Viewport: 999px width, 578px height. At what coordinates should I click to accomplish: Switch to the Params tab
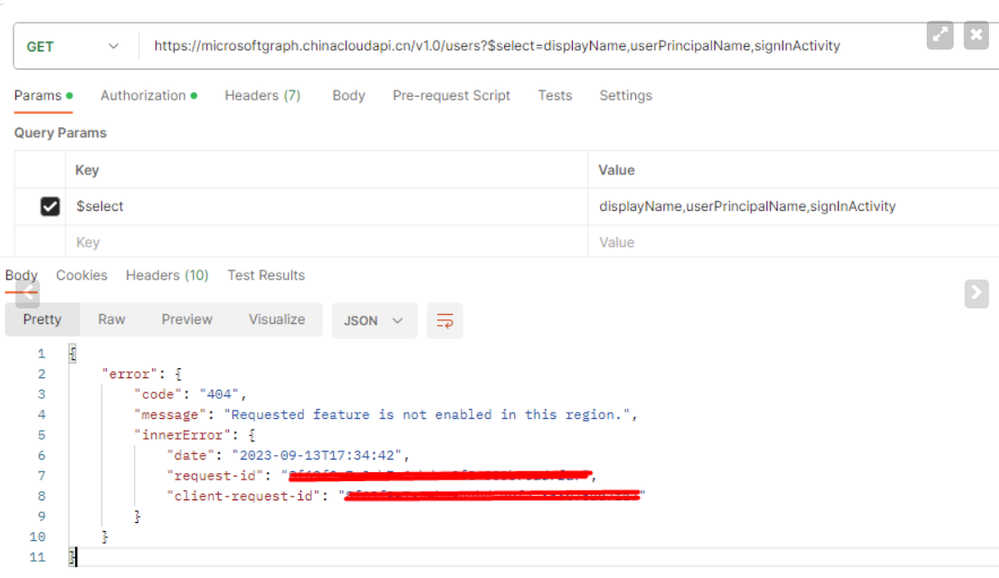[43, 96]
